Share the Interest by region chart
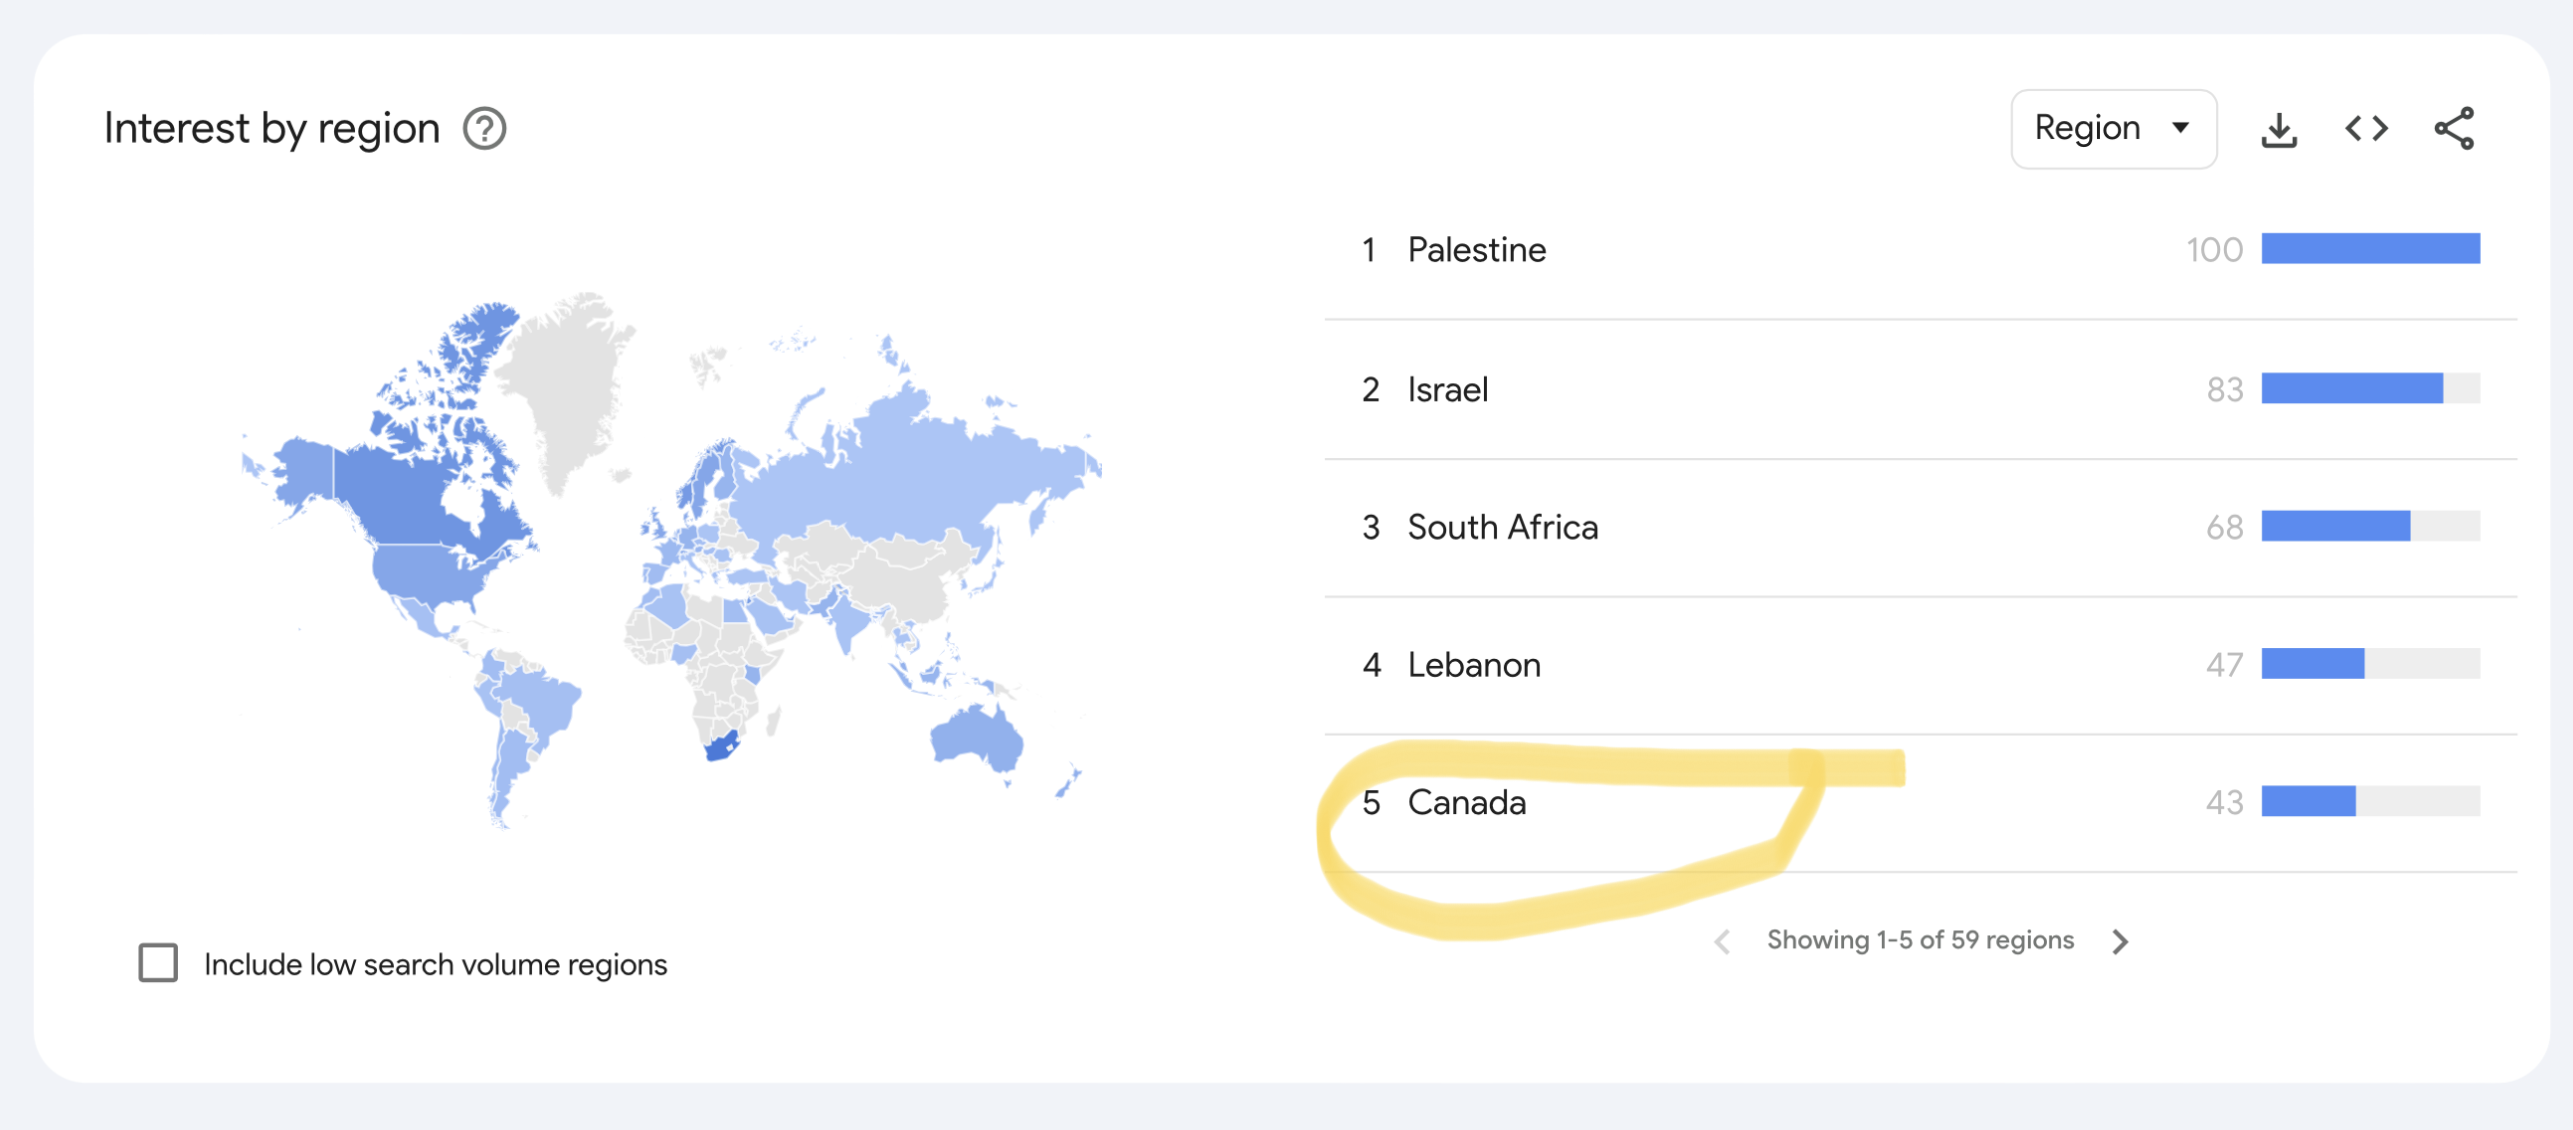This screenshot has height=1130, width=2573. (2454, 129)
